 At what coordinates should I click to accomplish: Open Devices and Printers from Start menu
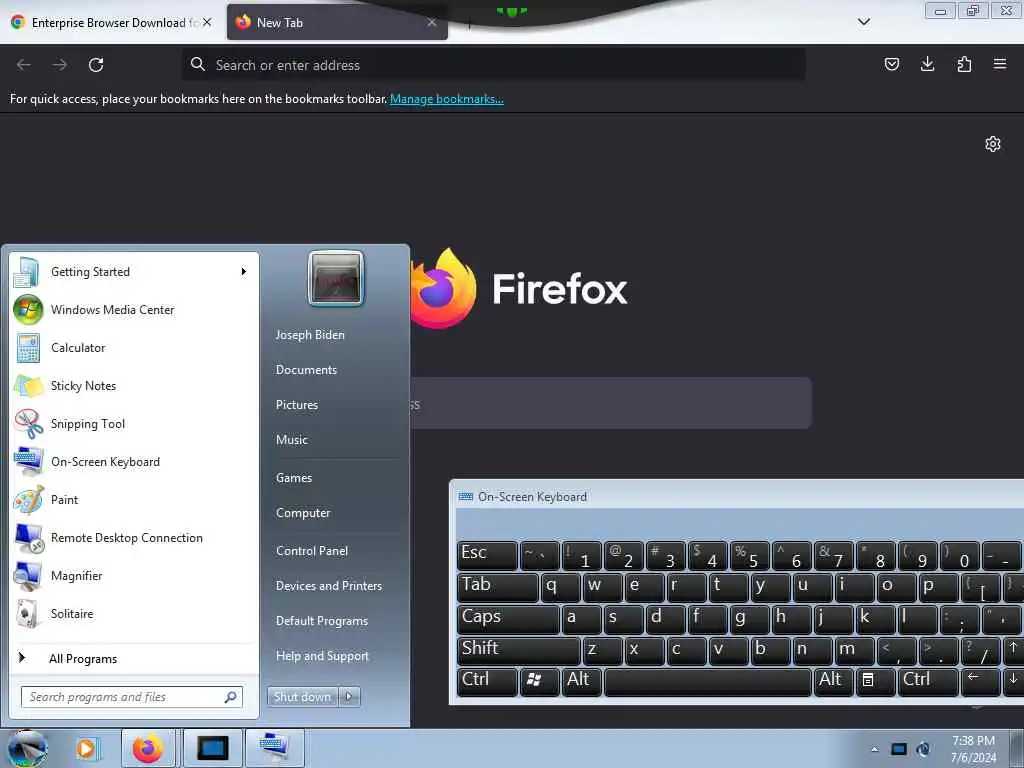(328, 586)
